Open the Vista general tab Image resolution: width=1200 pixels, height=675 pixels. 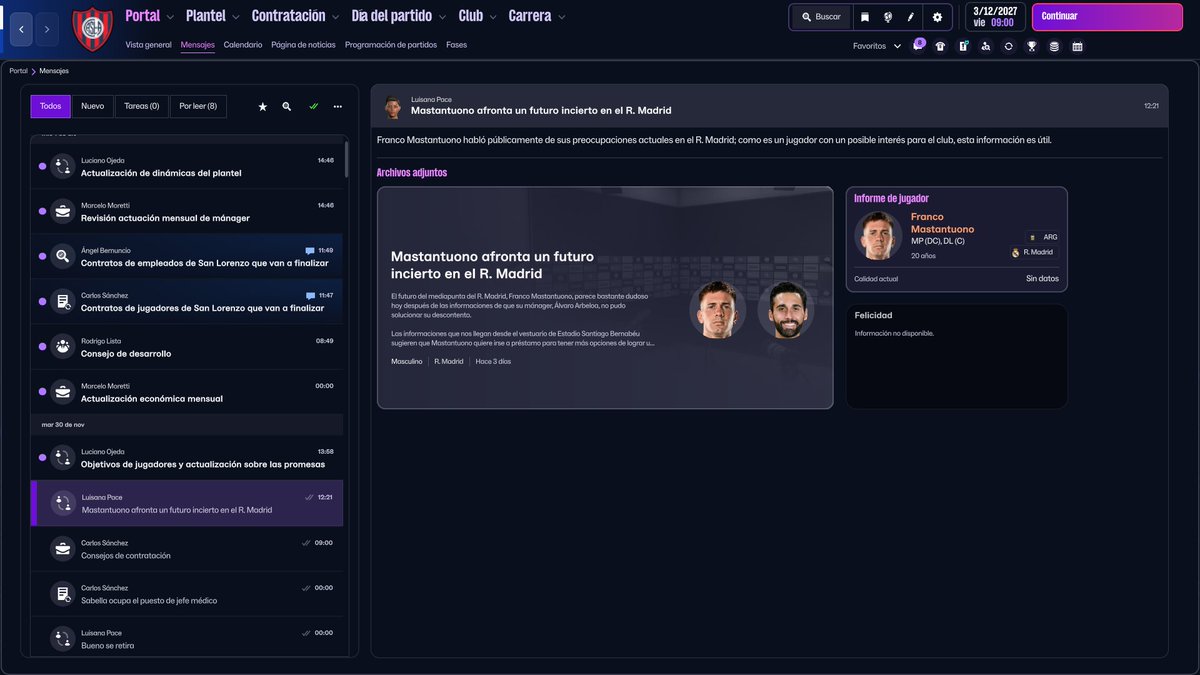(149, 45)
